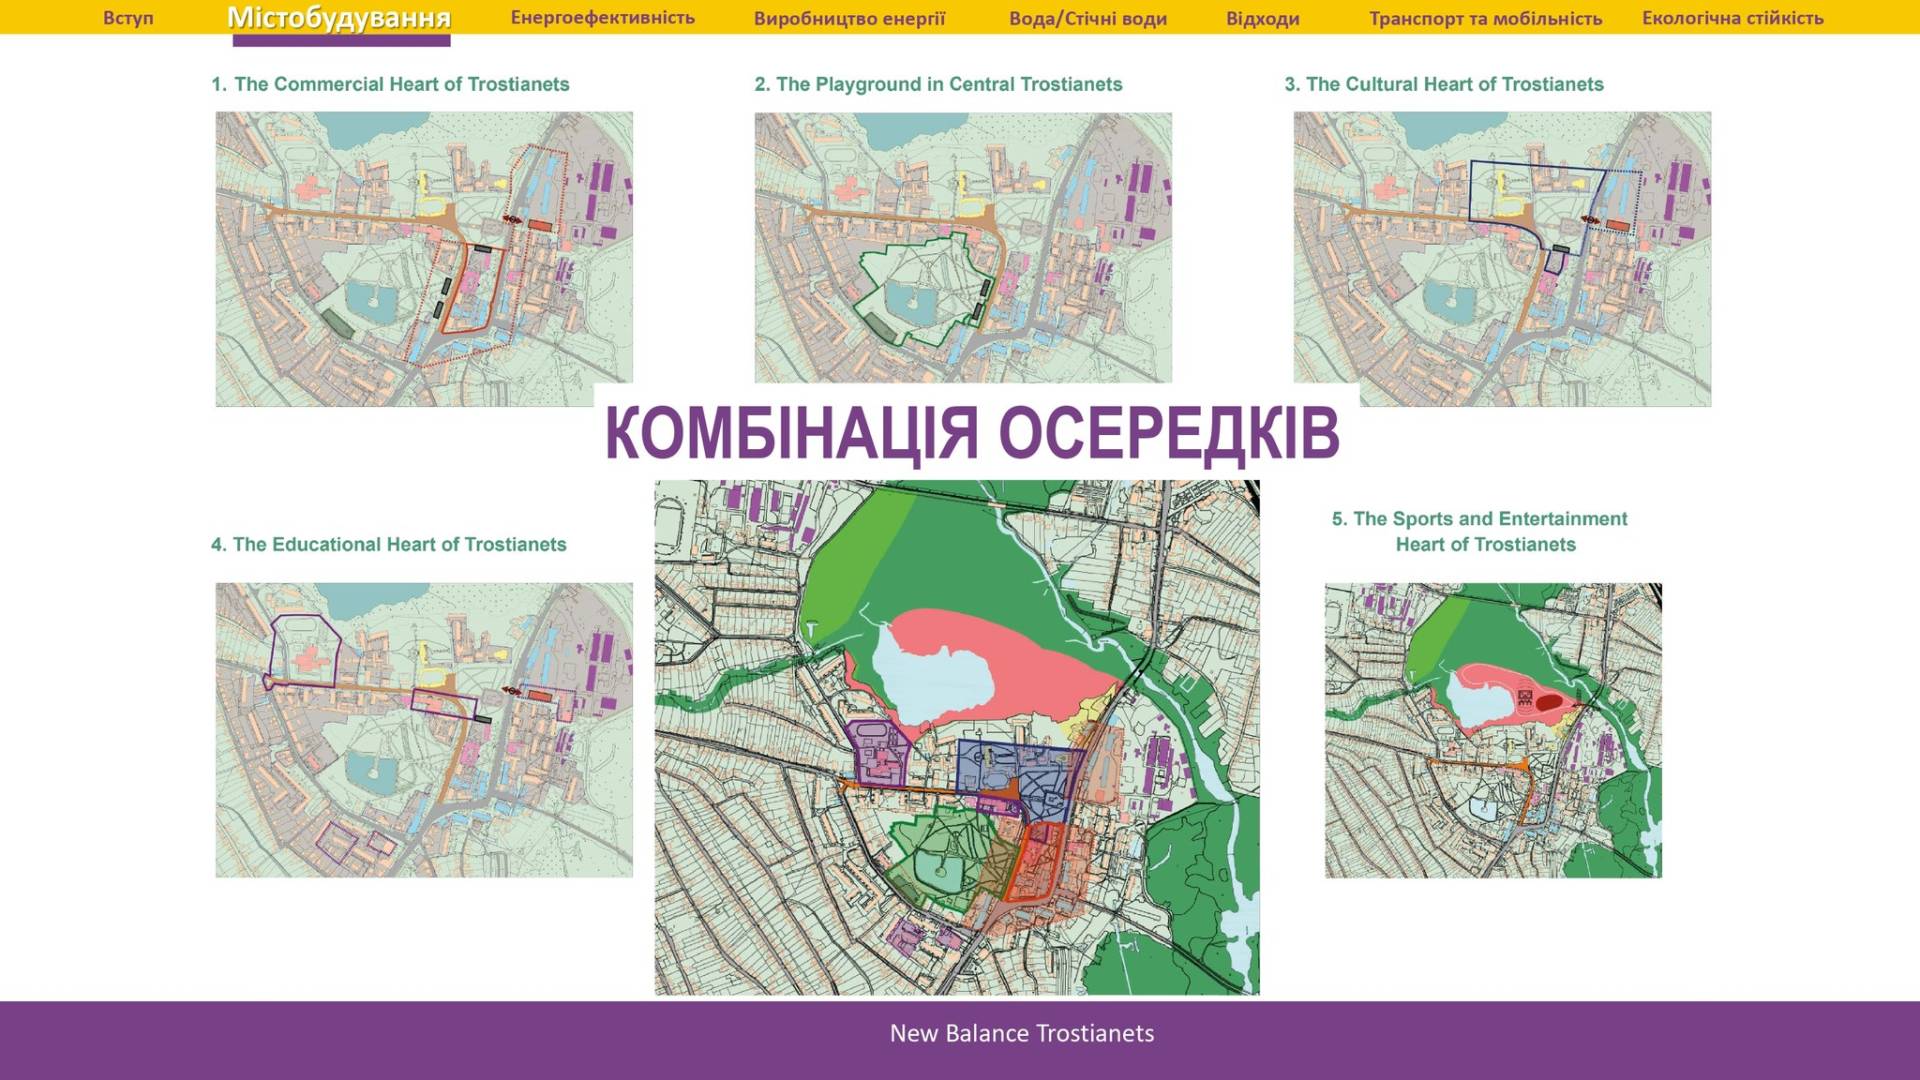Open Екологічна стійкість tab
The height and width of the screenshot is (1080, 1920).
(x=1732, y=18)
